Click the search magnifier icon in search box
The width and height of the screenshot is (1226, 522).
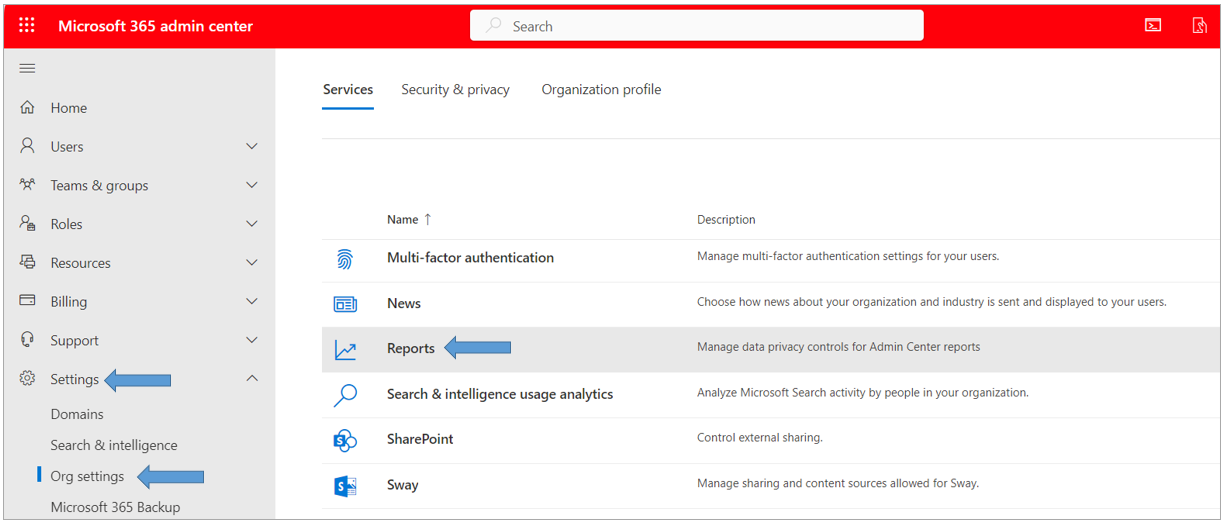pos(493,26)
